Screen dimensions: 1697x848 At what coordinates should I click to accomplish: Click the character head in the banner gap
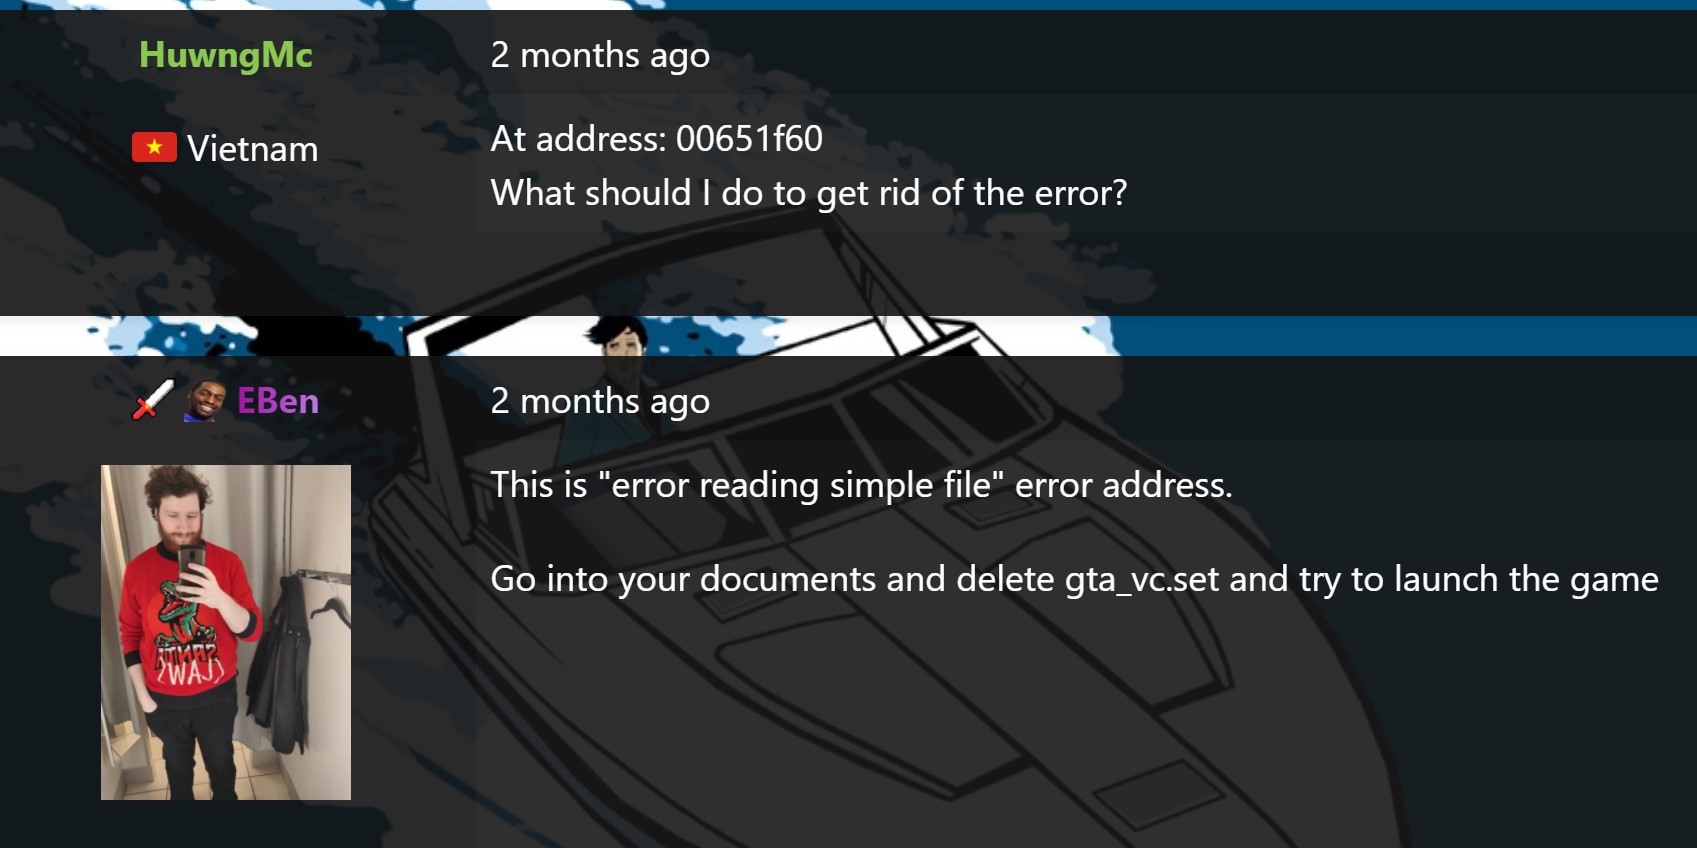tap(617, 336)
